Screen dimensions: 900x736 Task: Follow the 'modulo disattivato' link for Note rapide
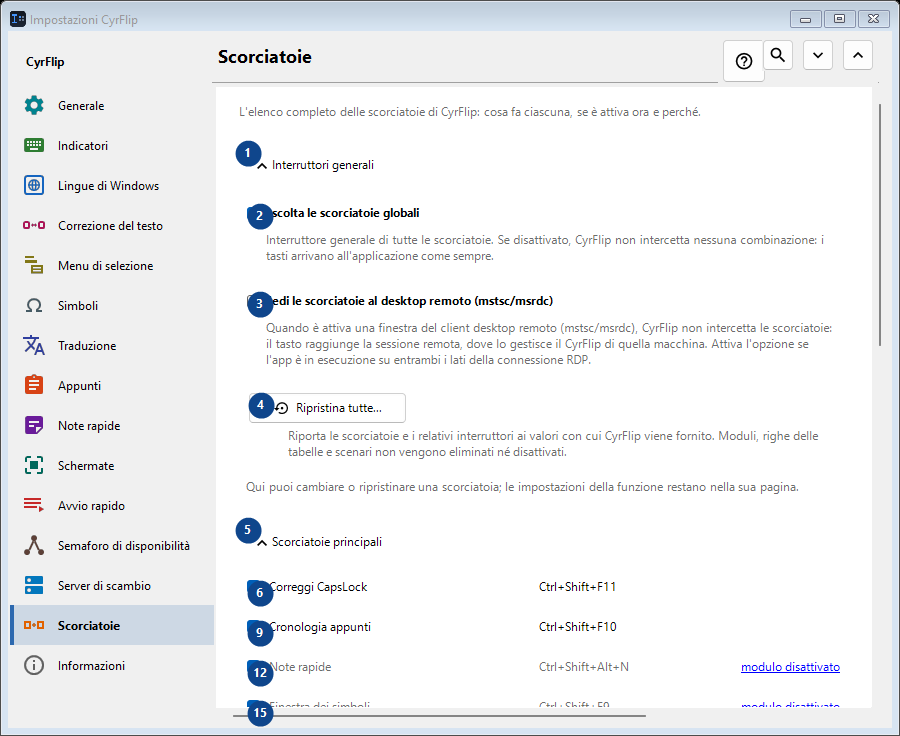coord(790,667)
